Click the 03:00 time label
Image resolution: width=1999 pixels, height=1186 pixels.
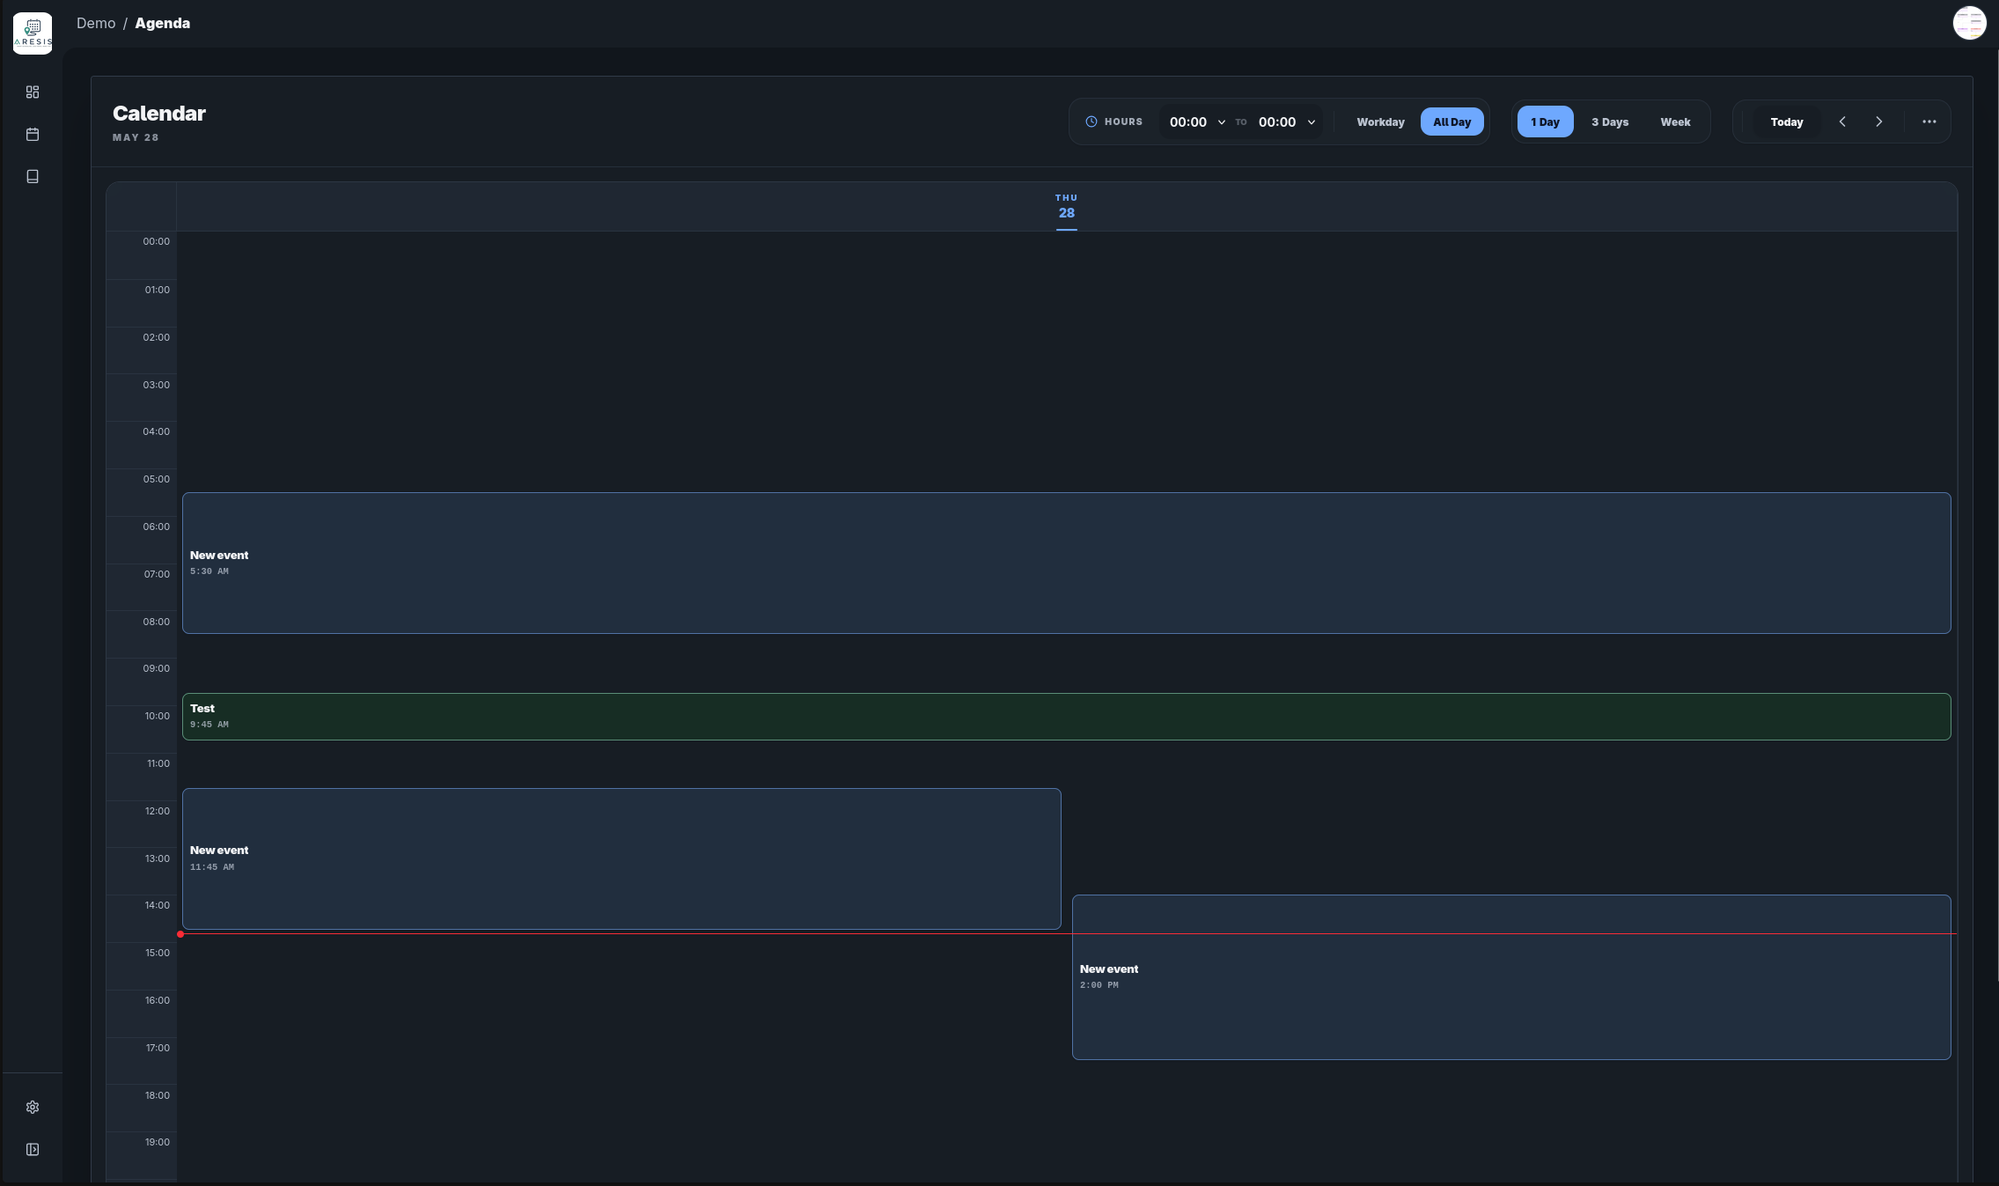pos(156,385)
